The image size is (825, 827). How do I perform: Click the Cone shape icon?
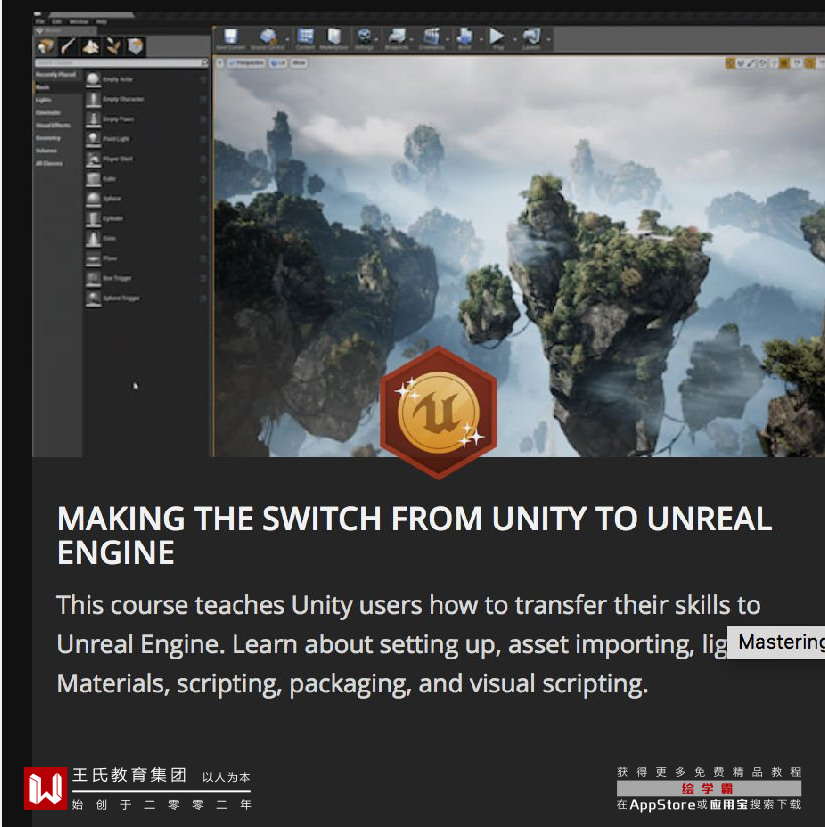(x=93, y=238)
